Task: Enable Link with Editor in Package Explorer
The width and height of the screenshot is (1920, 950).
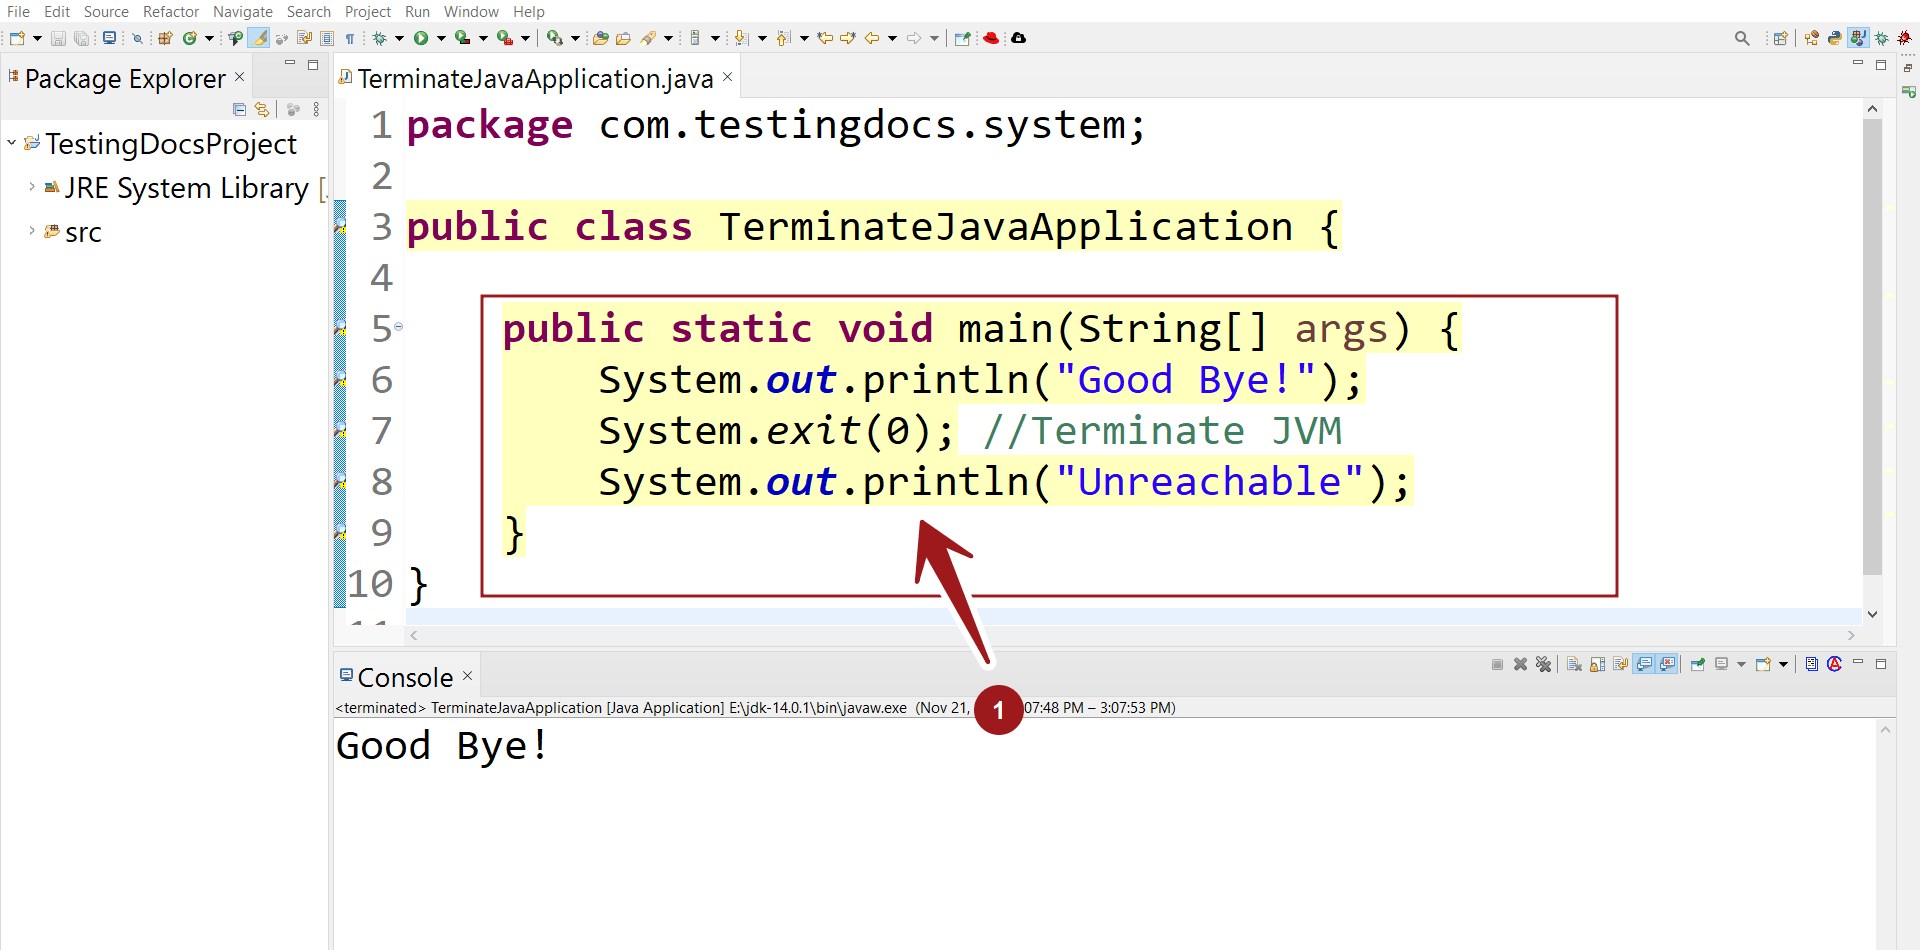Action: click(x=262, y=109)
